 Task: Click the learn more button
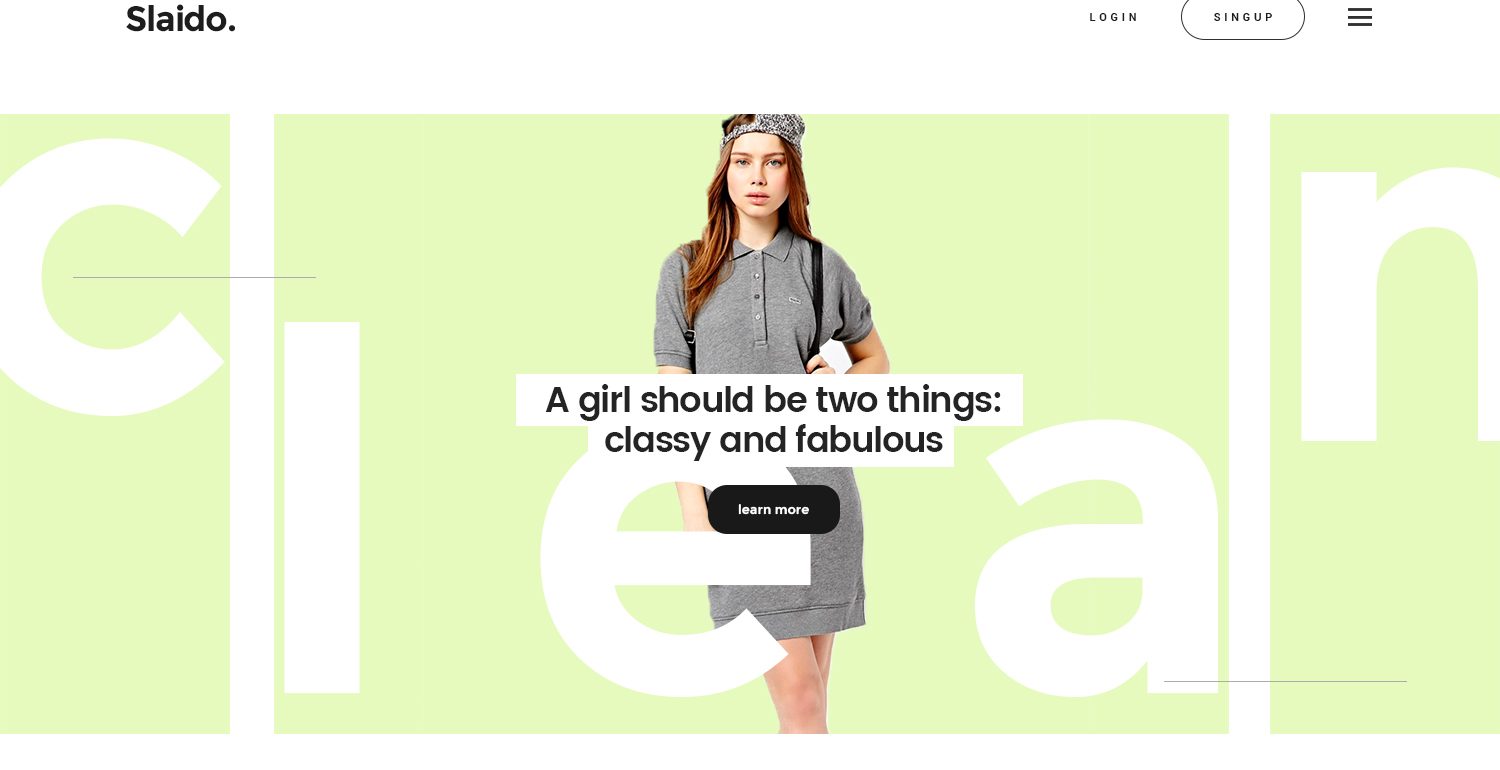tap(773, 509)
